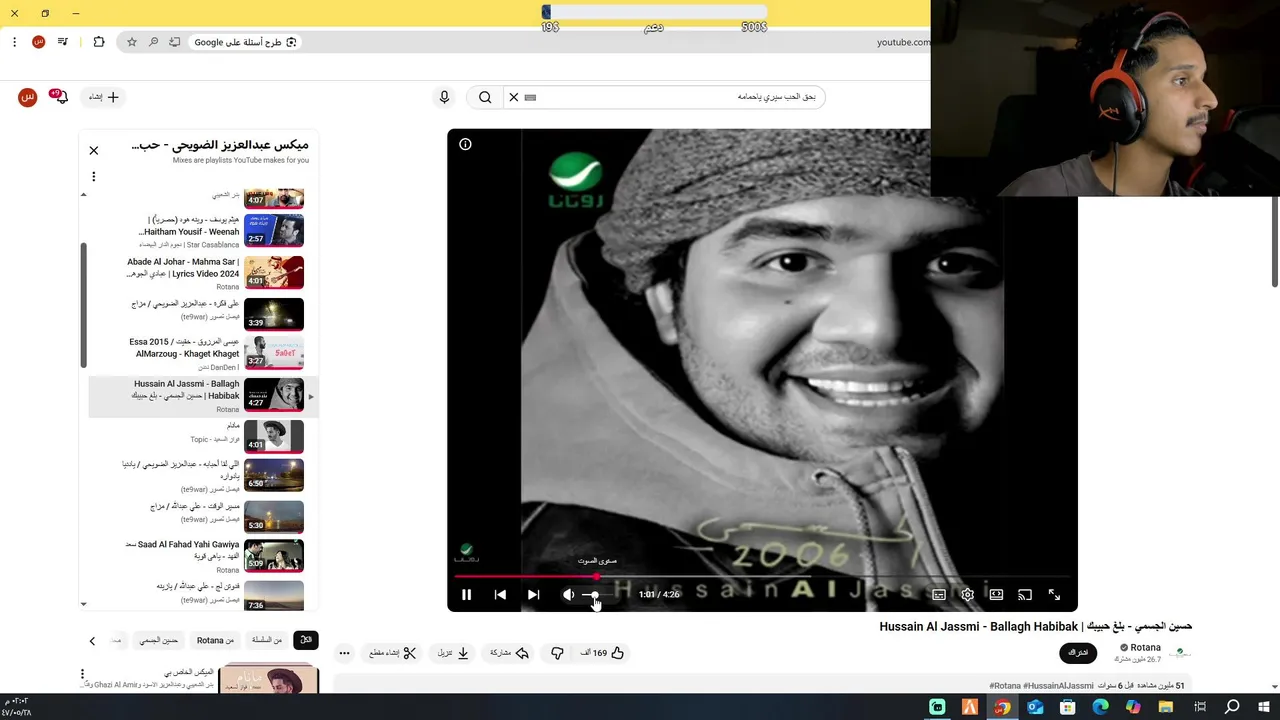Dislike the video

point(557,653)
